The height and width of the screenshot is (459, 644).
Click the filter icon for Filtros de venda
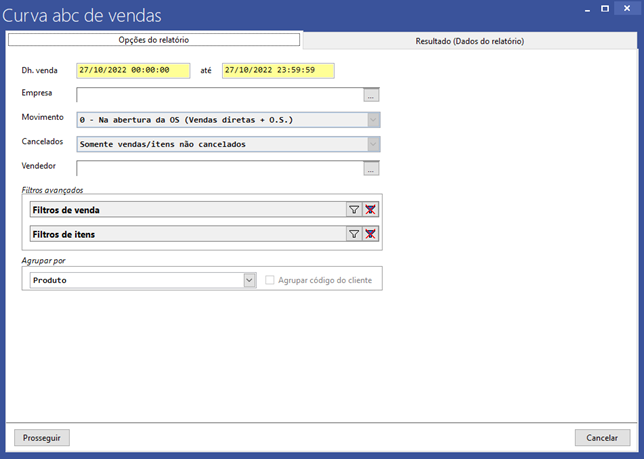coord(354,210)
